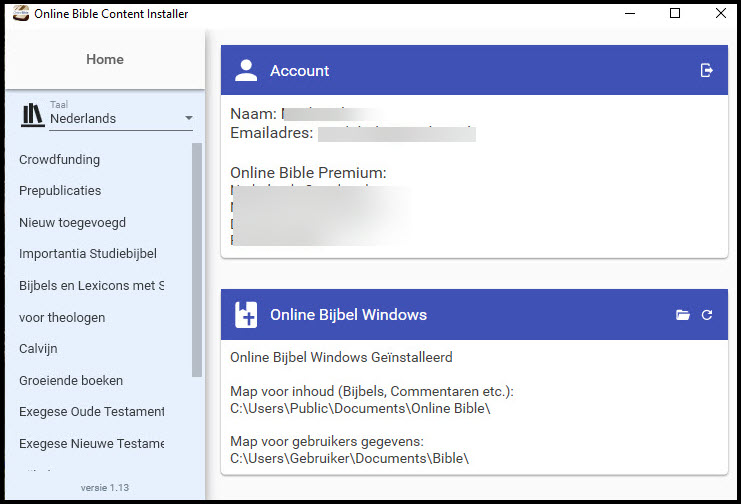Image resolution: width=741 pixels, height=504 pixels.
Task: Click the Naam label
Action: [253, 114]
